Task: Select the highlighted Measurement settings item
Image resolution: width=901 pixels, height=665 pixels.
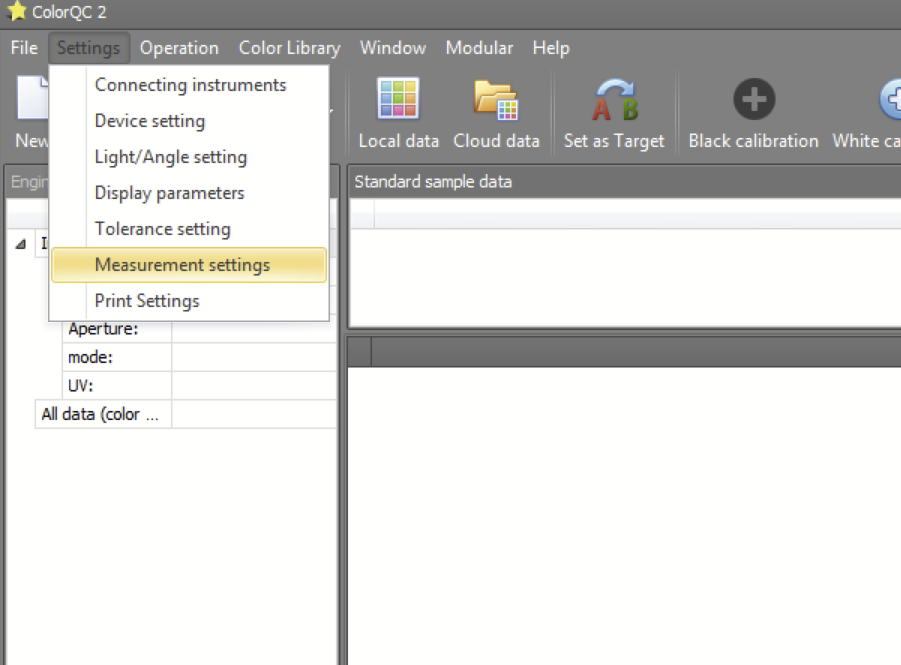Action: click(x=182, y=265)
